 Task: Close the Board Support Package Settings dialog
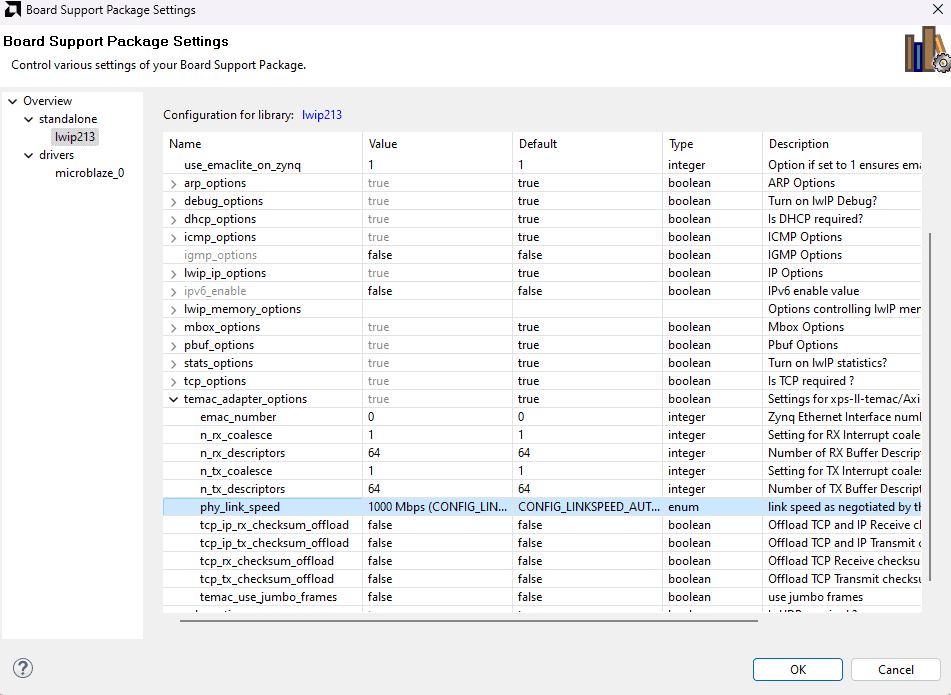pos(937,10)
